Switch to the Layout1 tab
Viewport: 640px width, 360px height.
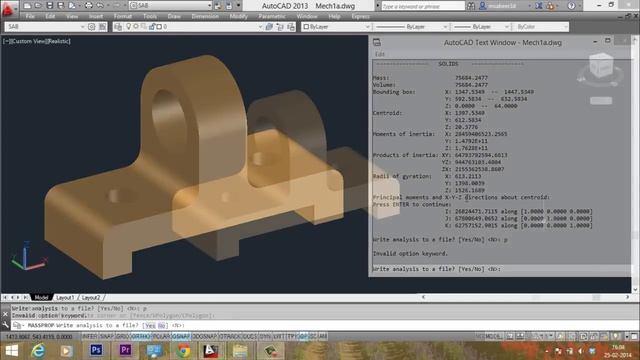click(x=65, y=298)
